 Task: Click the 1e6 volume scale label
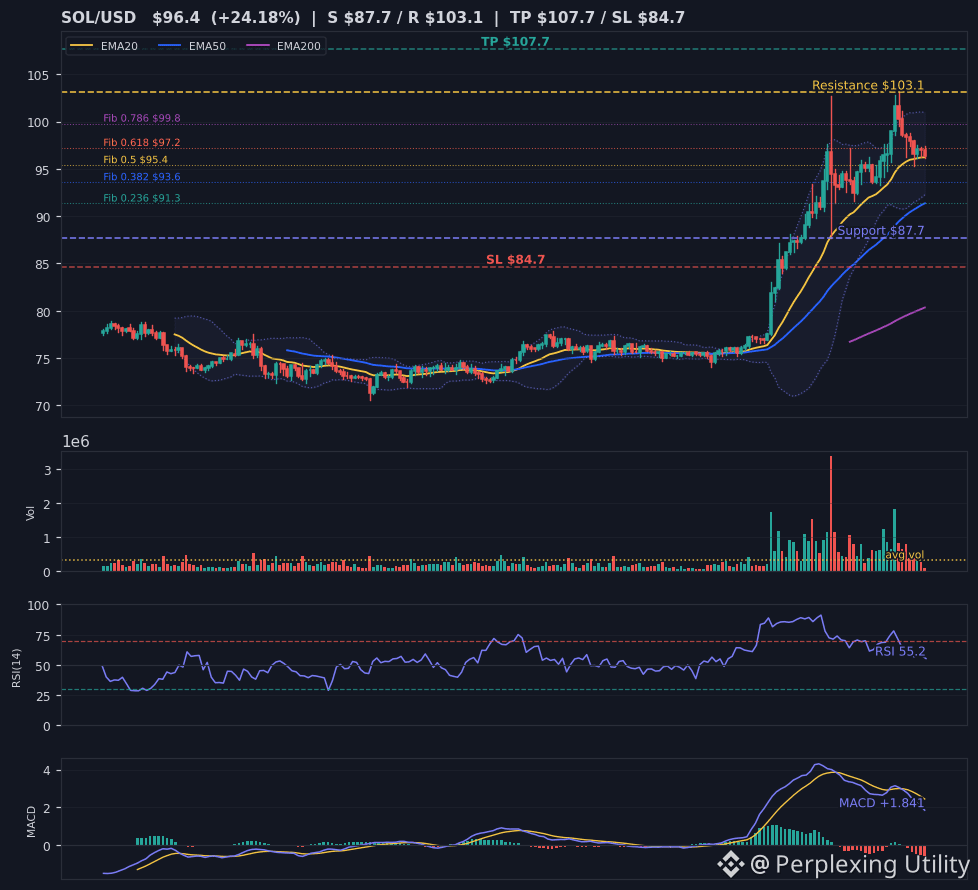(76, 442)
